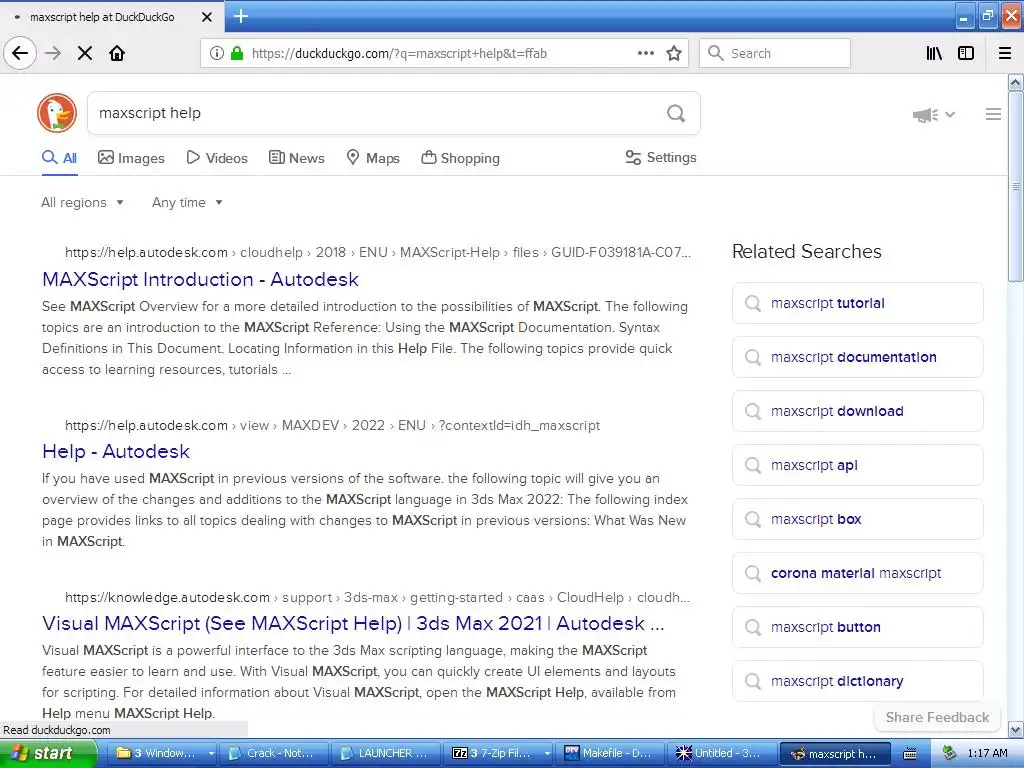The image size is (1024, 768).
Task: Click the system tray network icon
Action: tap(950, 753)
